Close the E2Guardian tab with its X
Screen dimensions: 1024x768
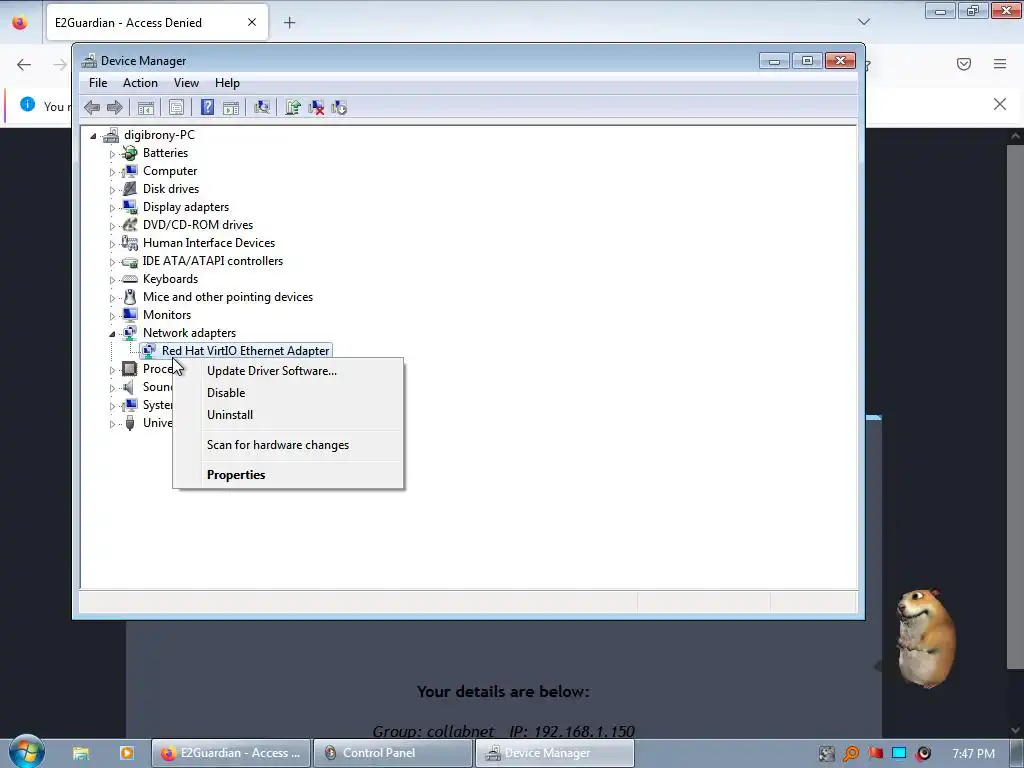[x=252, y=22]
